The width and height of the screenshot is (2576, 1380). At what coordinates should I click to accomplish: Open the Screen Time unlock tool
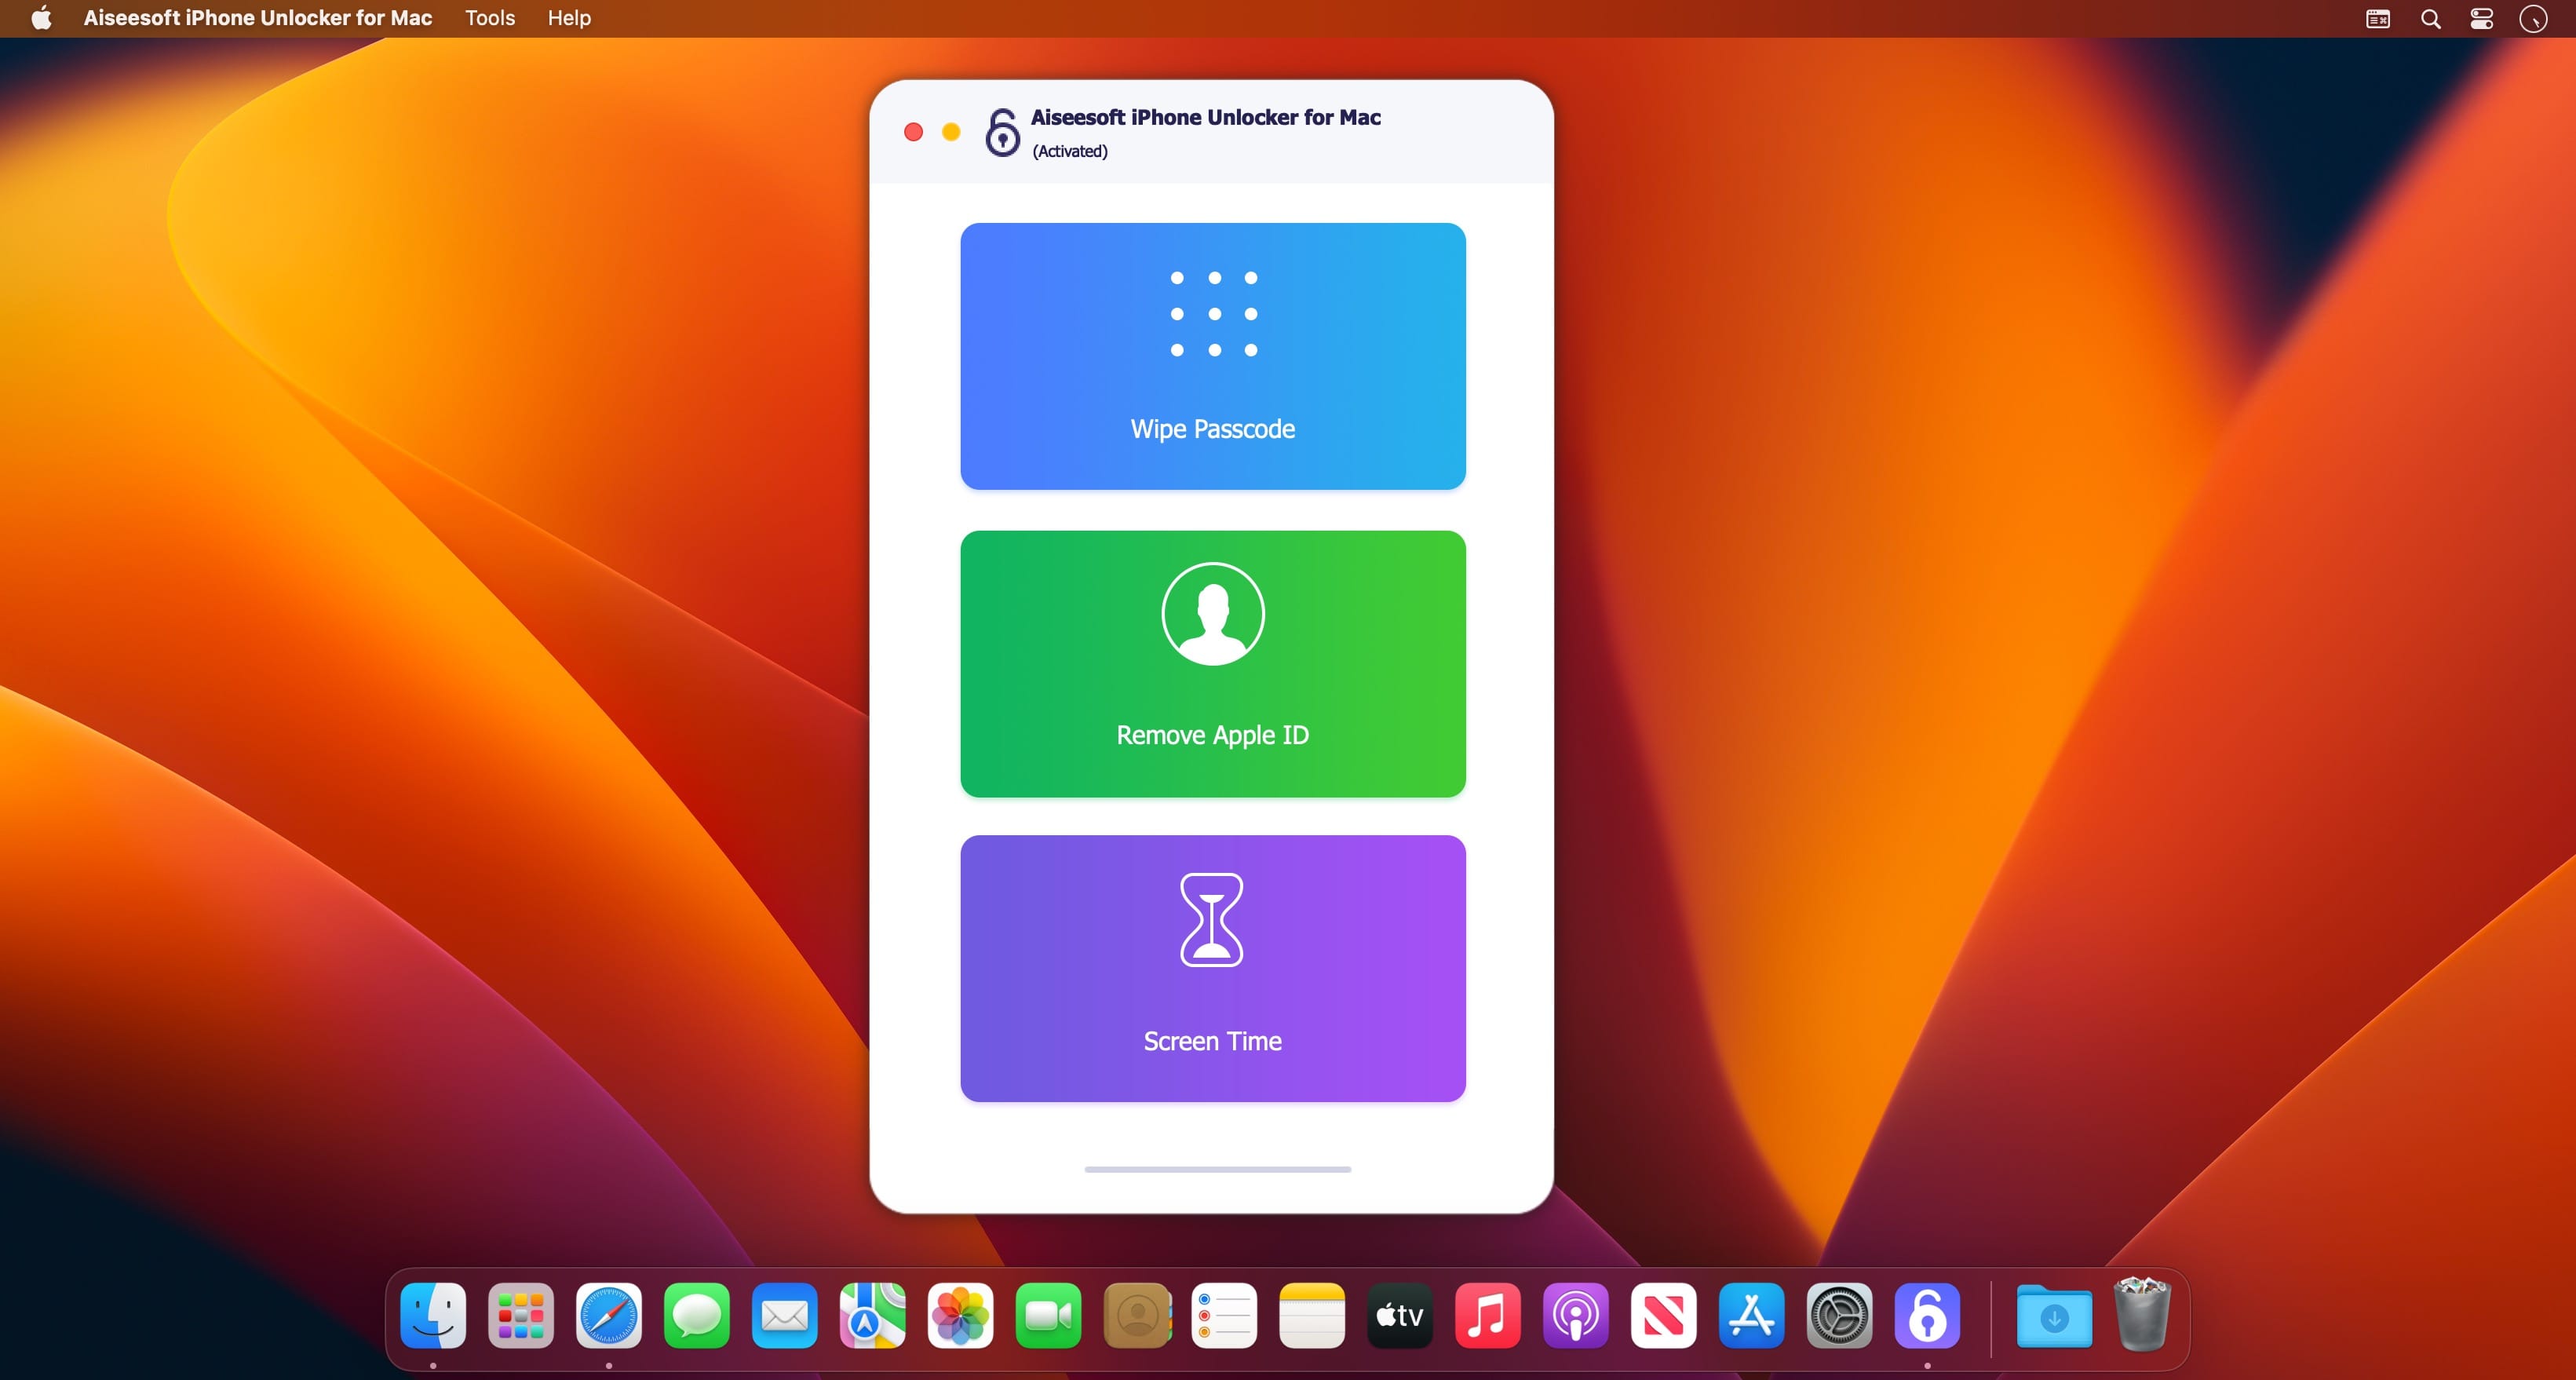click(1213, 968)
